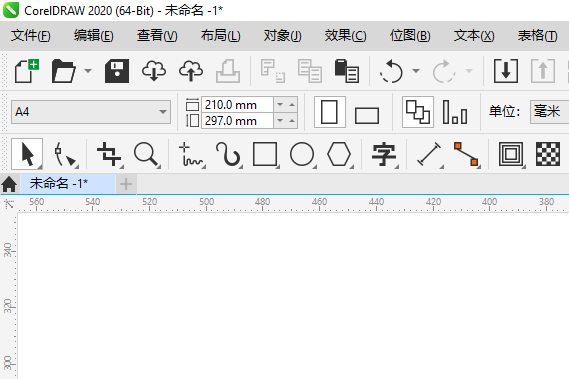Click the Save floppy disk icon
This screenshot has height=379, width=569.
(x=117, y=71)
